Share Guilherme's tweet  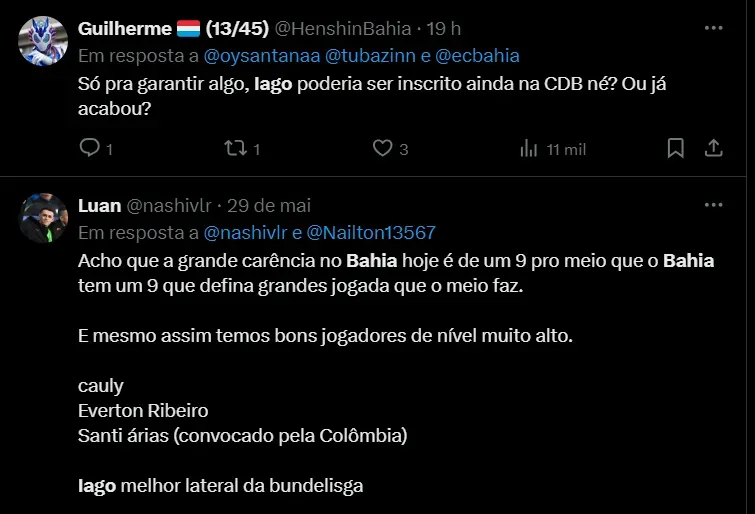click(x=714, y=149)
